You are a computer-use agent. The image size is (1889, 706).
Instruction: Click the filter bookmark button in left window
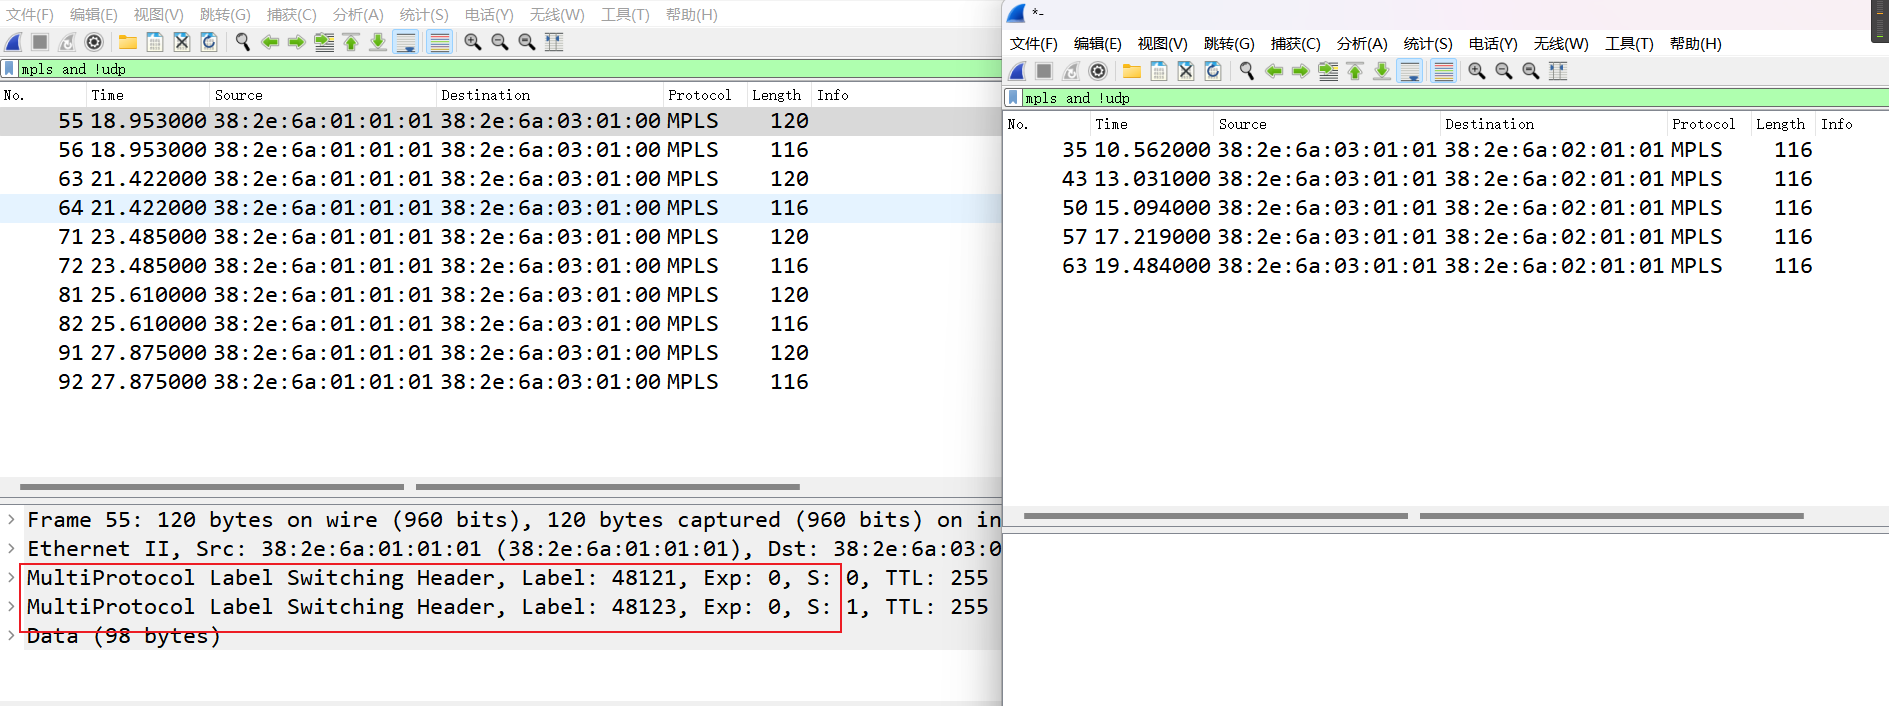click(x=10, y=69)
